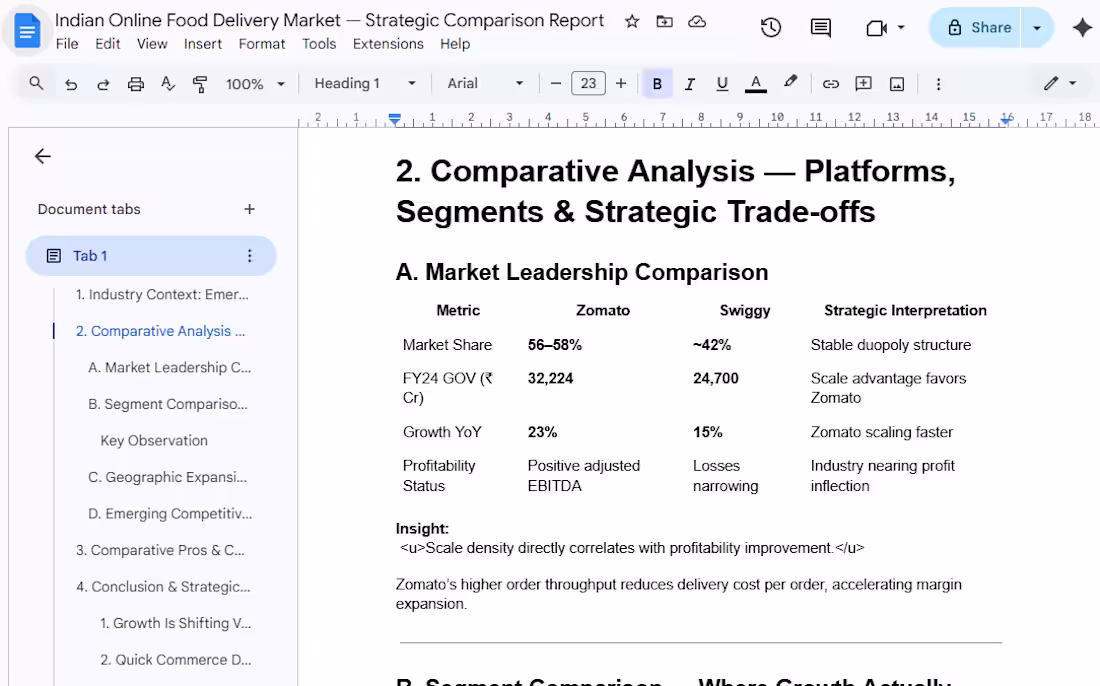Open the Edit menu

(x=107, y=43)
